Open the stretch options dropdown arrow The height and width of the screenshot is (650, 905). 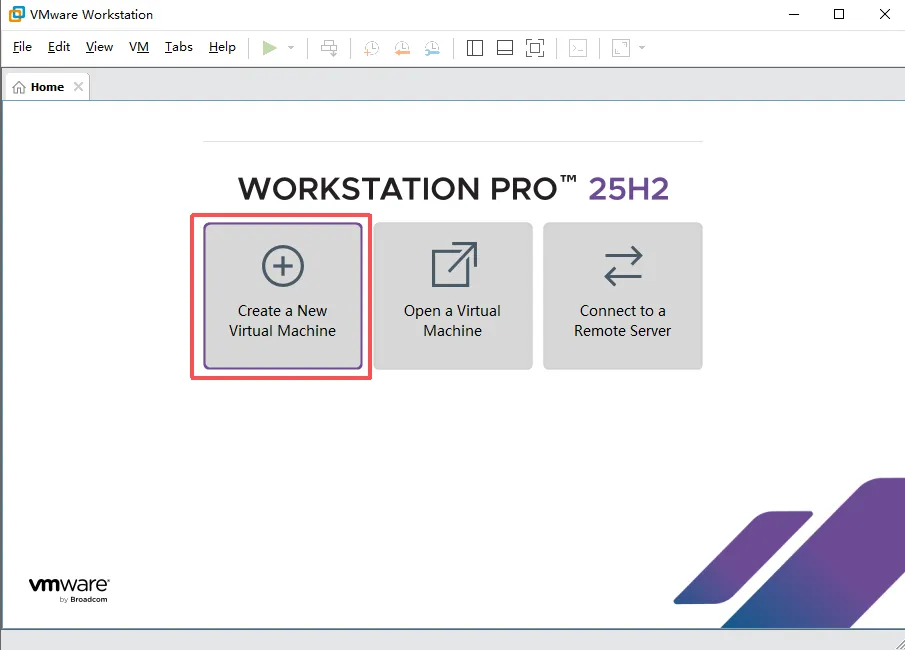(642, 48)
